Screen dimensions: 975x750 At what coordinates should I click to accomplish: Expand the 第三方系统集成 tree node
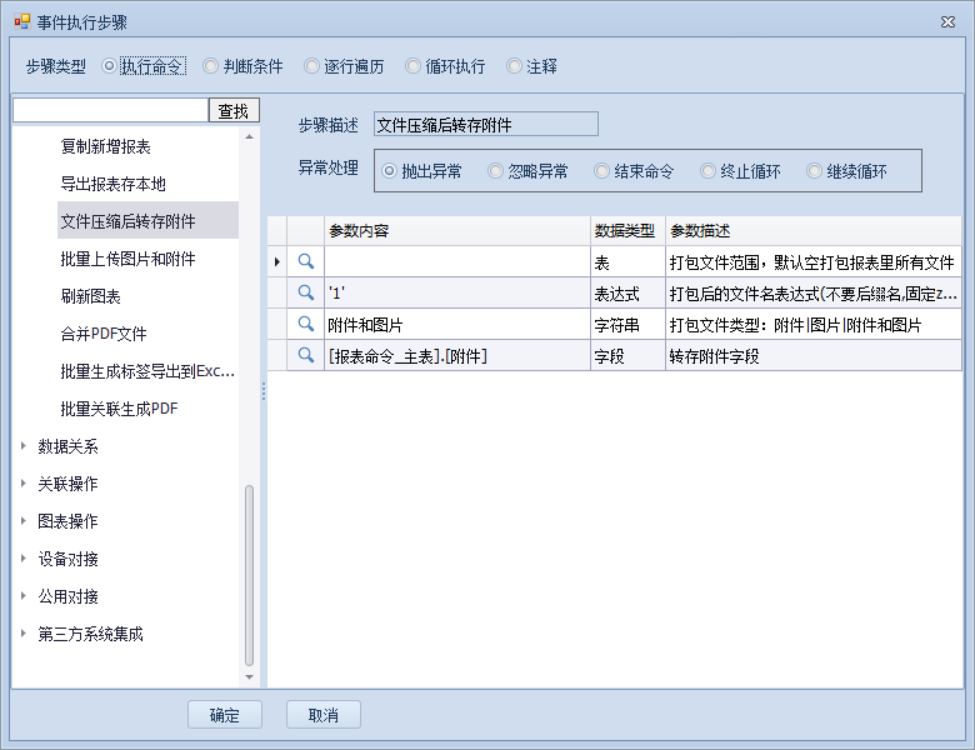[24, 634]
